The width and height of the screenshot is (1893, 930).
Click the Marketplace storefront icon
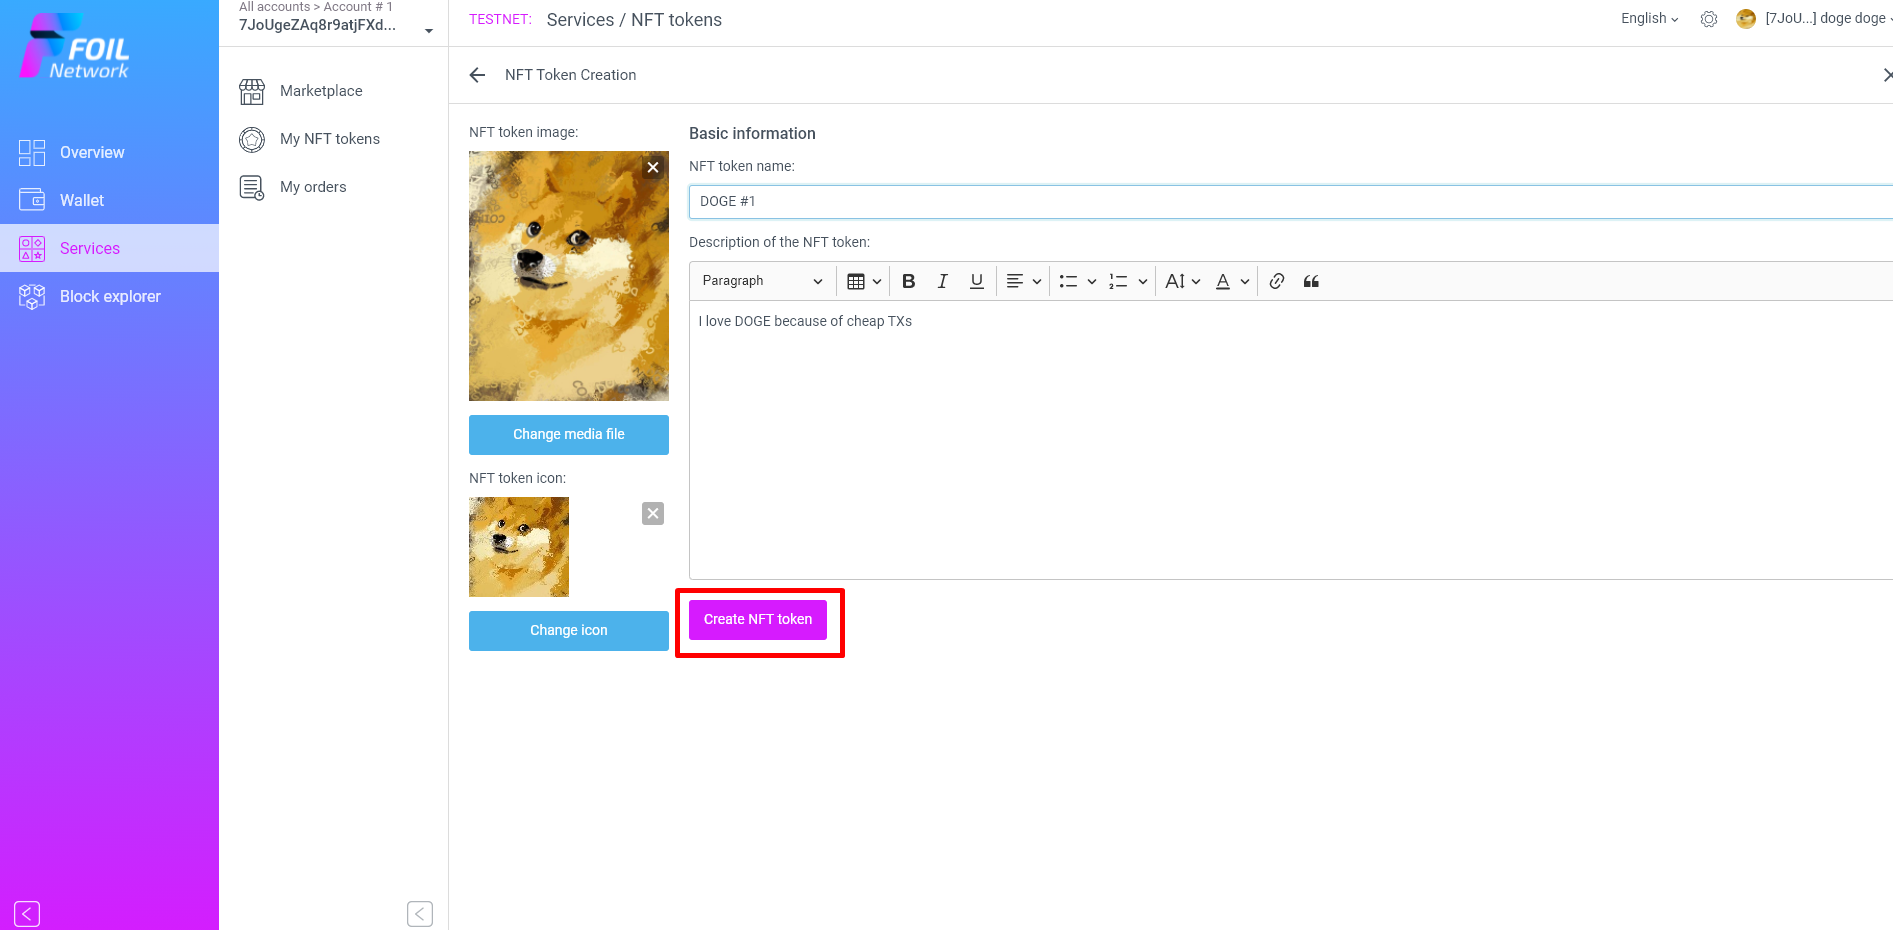(x=252, y=91)
